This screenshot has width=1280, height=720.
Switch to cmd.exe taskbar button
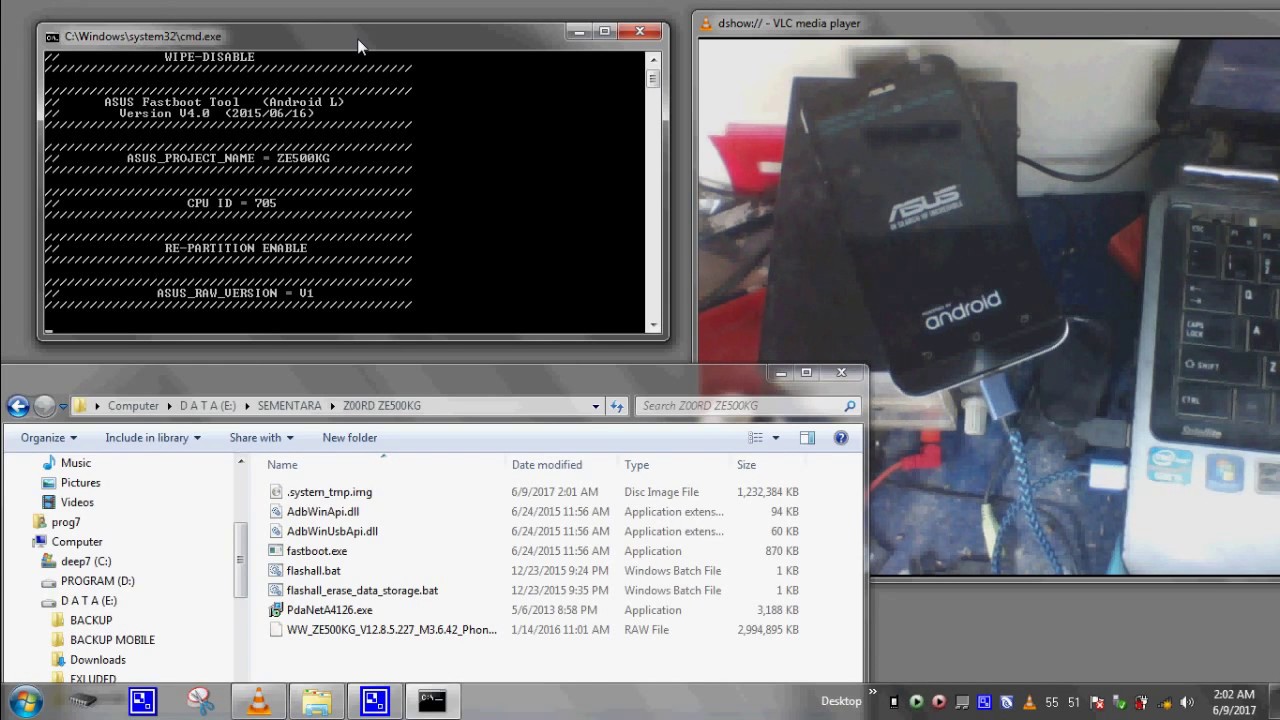click(432, 701)
